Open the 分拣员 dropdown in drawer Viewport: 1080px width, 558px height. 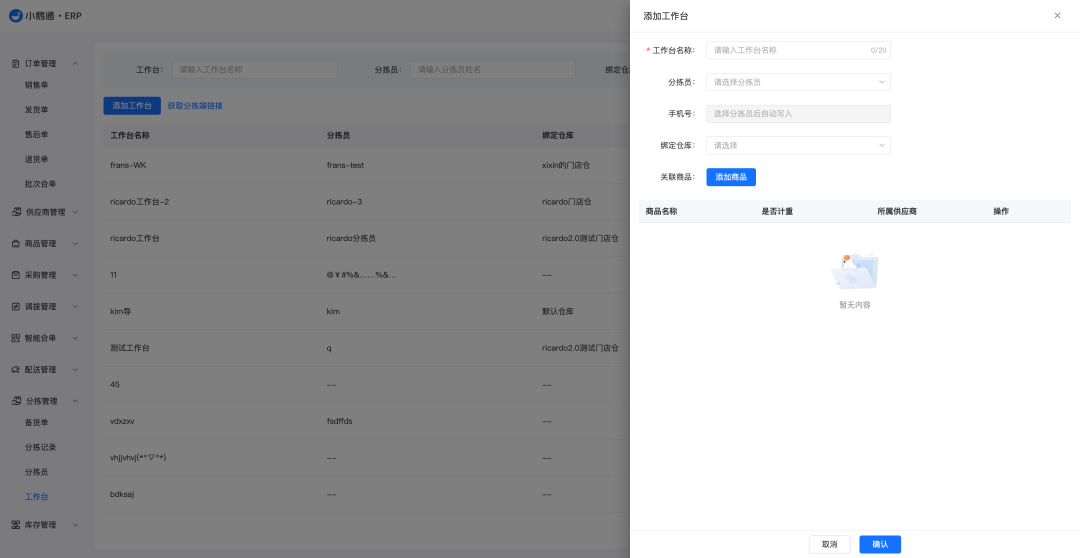click(x=798, y=82)
